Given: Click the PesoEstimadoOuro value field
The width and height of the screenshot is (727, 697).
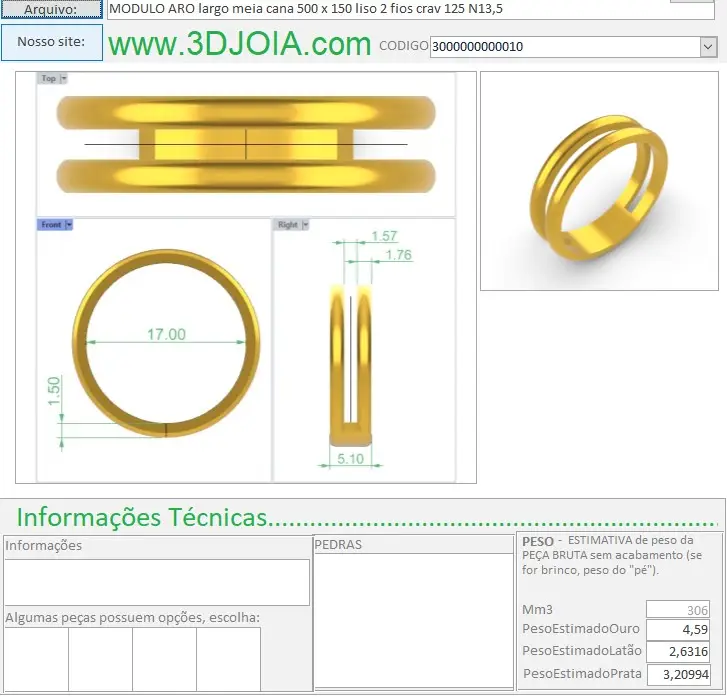Looking at the screenshot, I should (x=677, y=630).
